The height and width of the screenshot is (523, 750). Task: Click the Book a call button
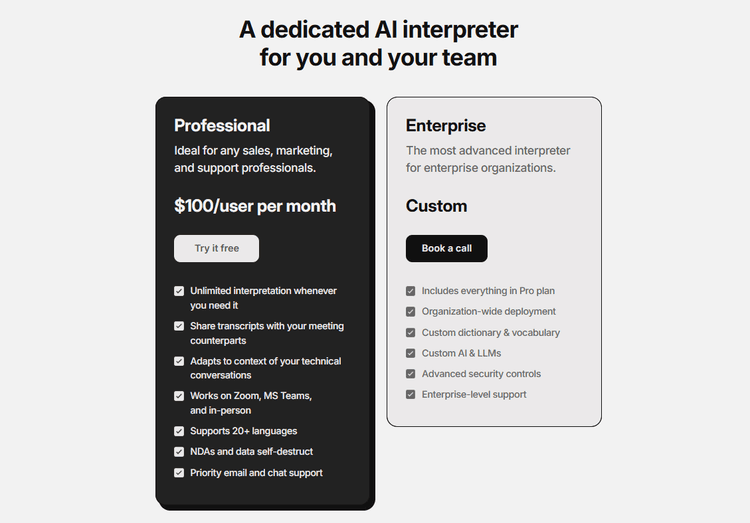(446, 248)
